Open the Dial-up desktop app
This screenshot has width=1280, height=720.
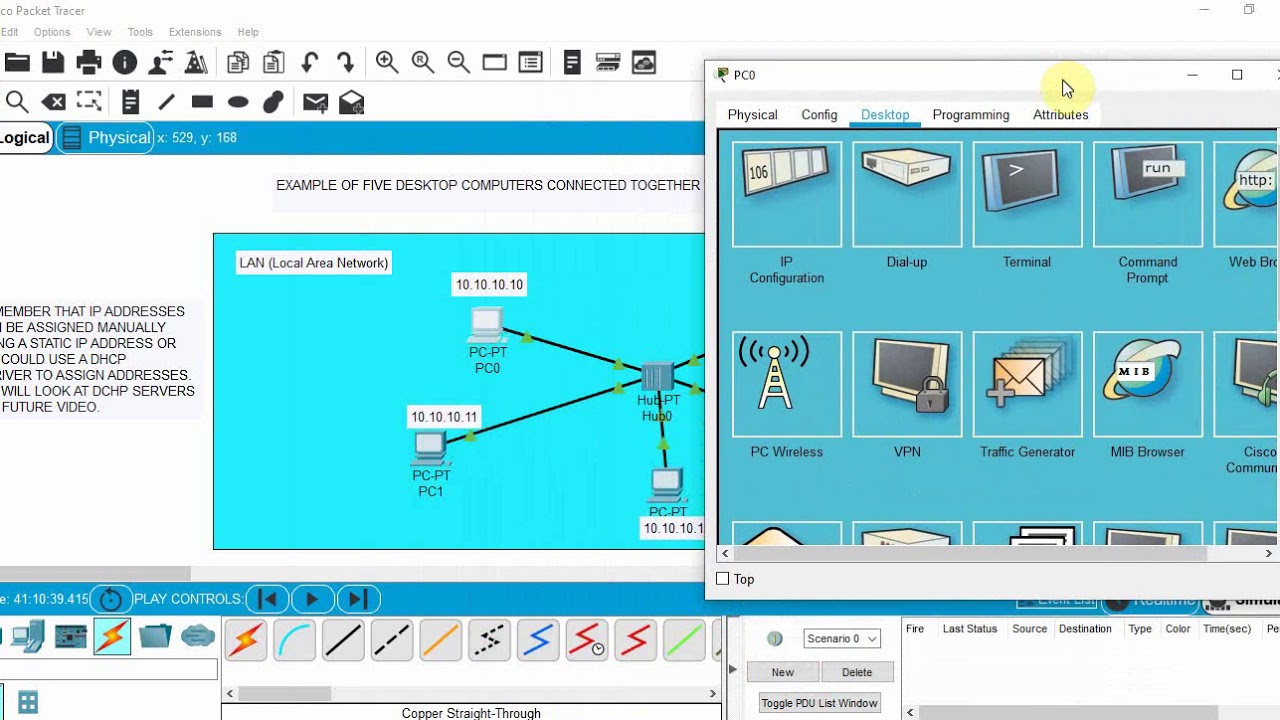click(x=907, y=195)
